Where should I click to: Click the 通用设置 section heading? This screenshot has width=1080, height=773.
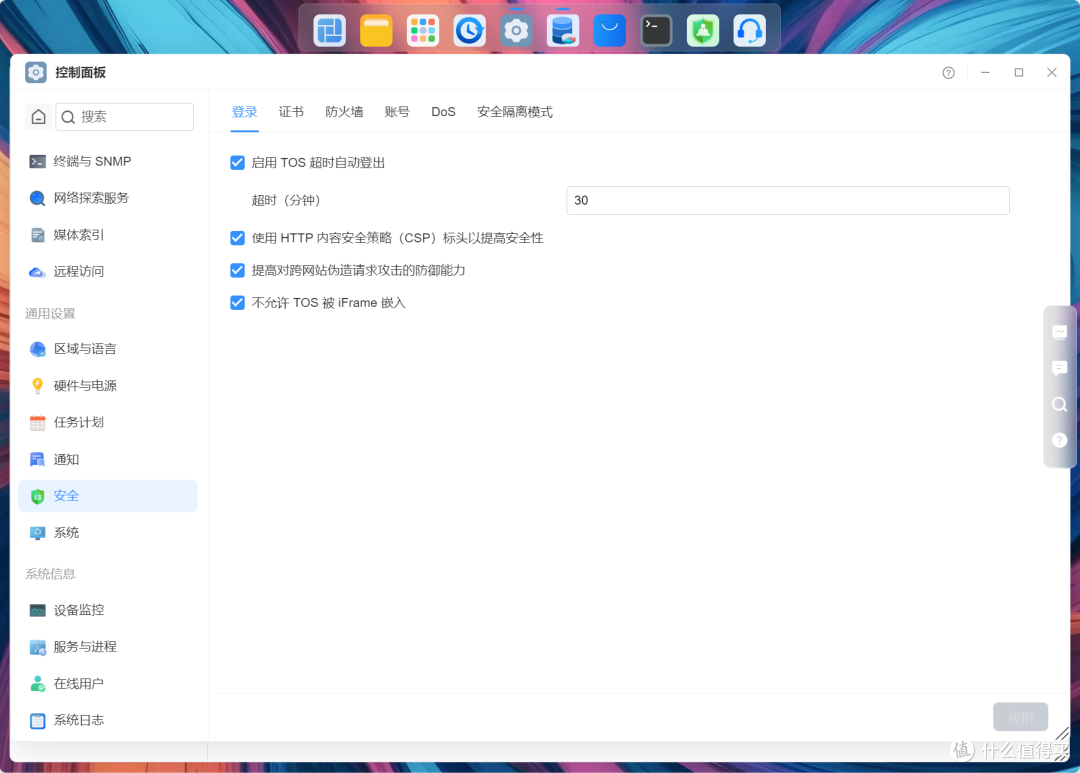coord(50,313)
